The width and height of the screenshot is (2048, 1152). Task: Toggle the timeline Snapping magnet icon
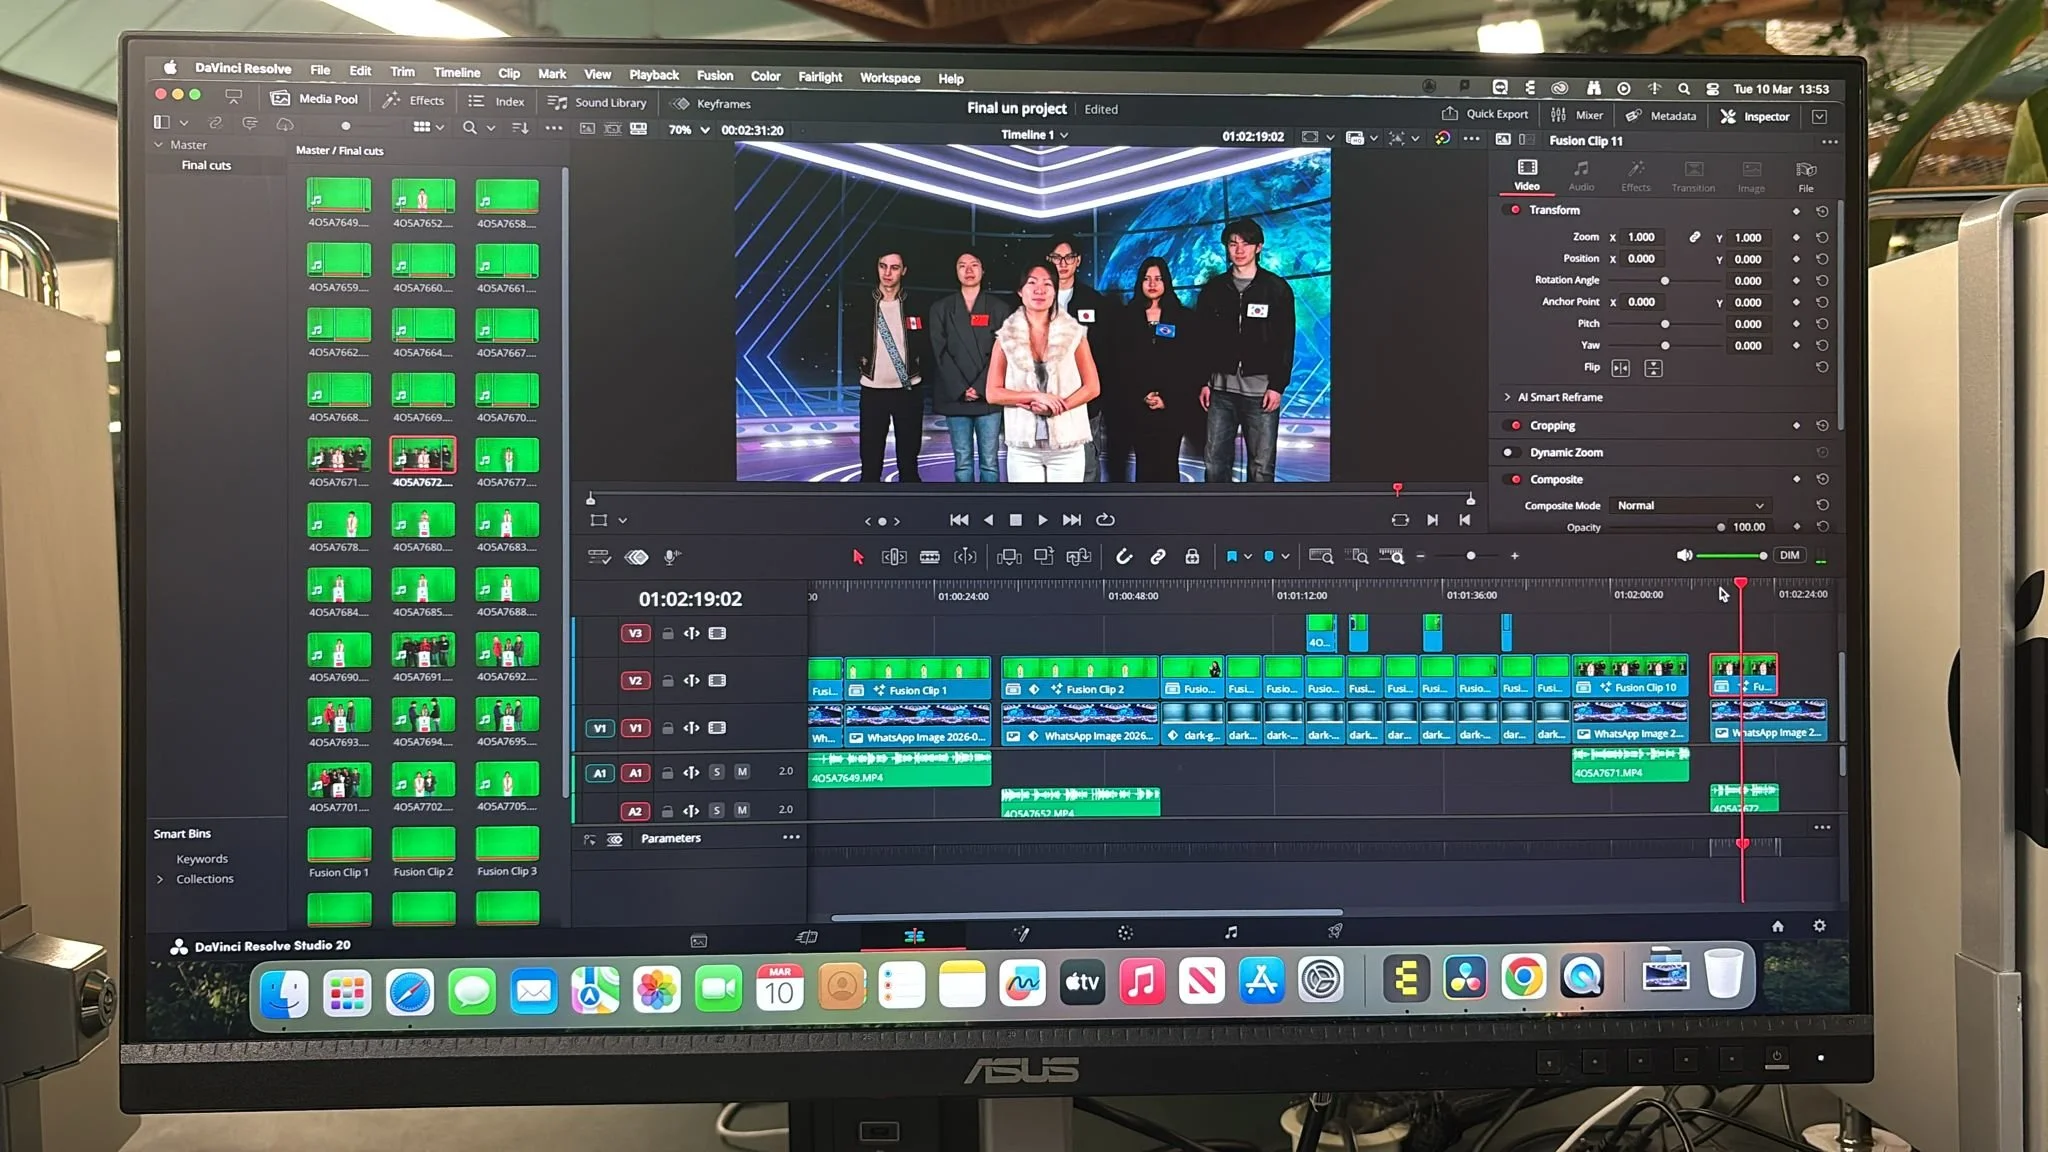coord(1124,557)
